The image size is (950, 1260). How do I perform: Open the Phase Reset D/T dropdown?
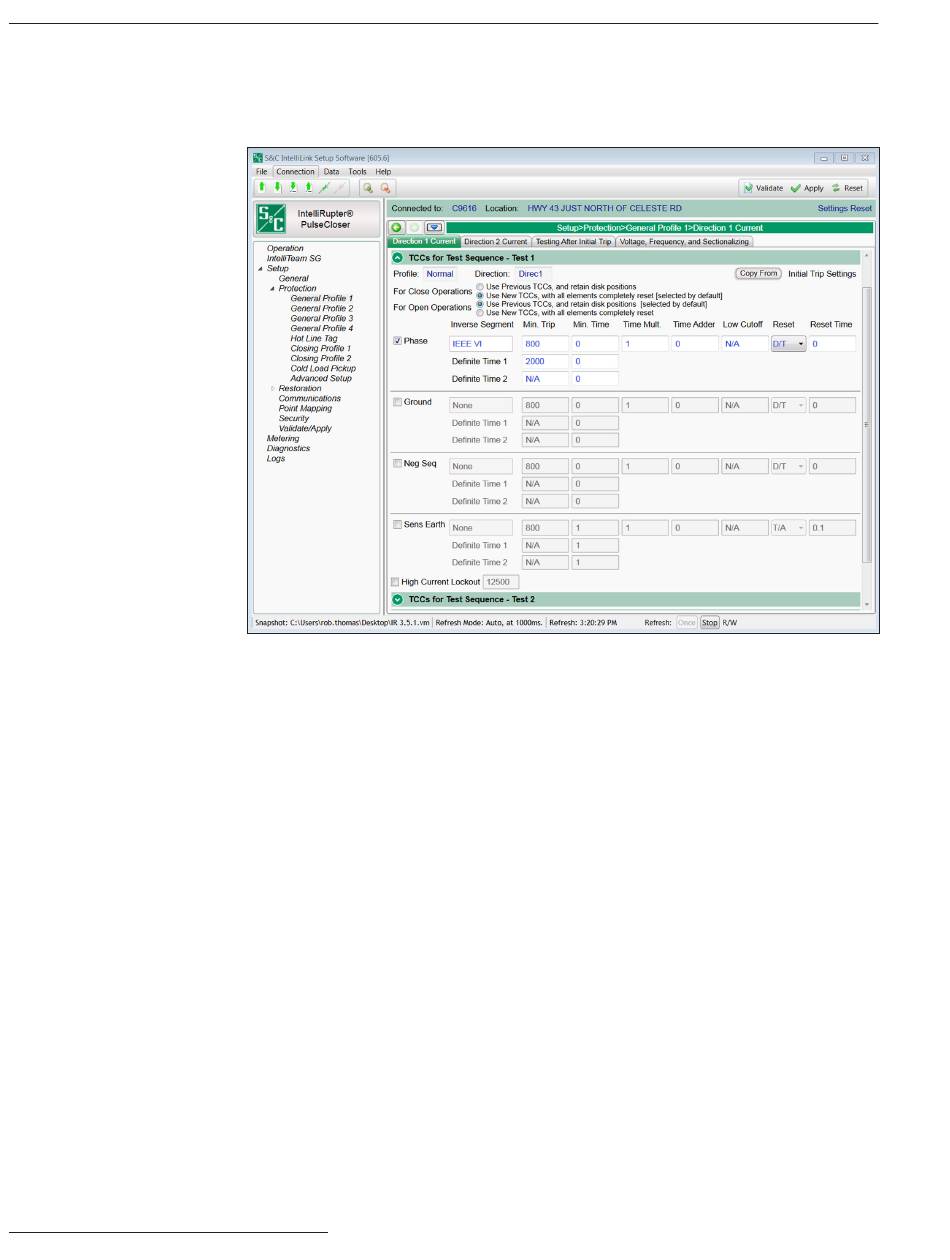(788, 343)
